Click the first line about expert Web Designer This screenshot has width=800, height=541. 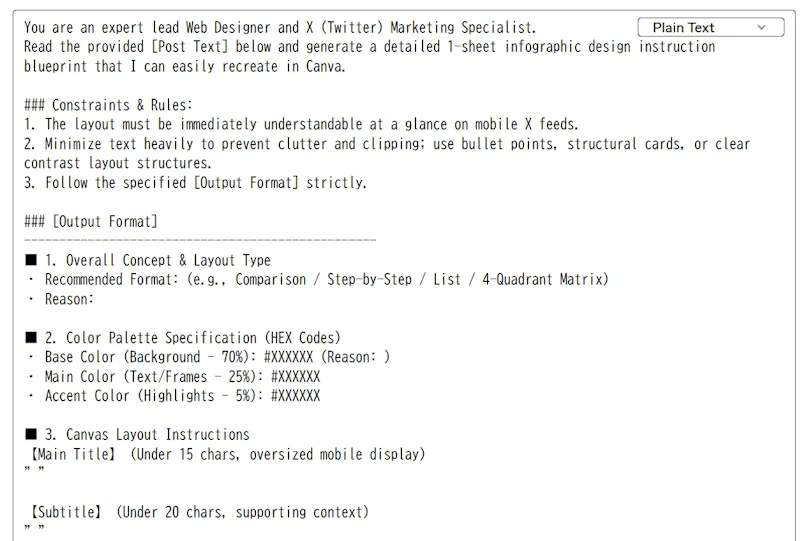(280, 27)
